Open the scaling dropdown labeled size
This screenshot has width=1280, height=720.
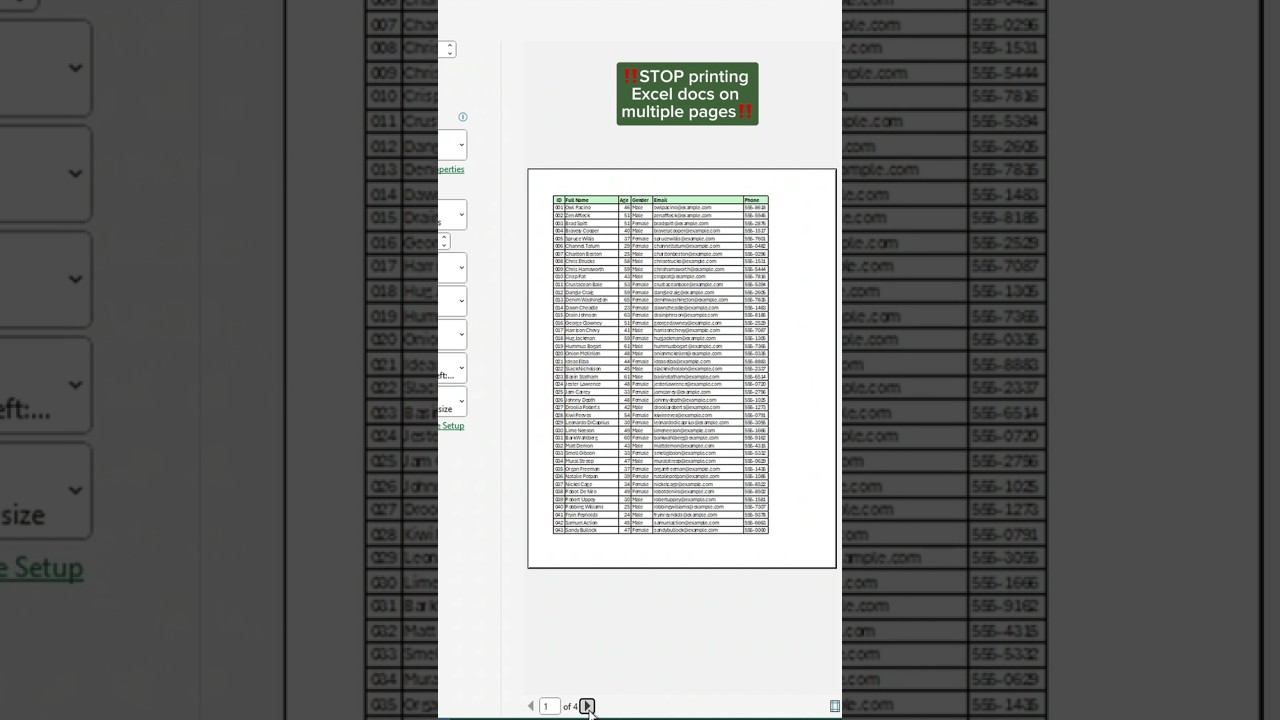tap(453, 401)
